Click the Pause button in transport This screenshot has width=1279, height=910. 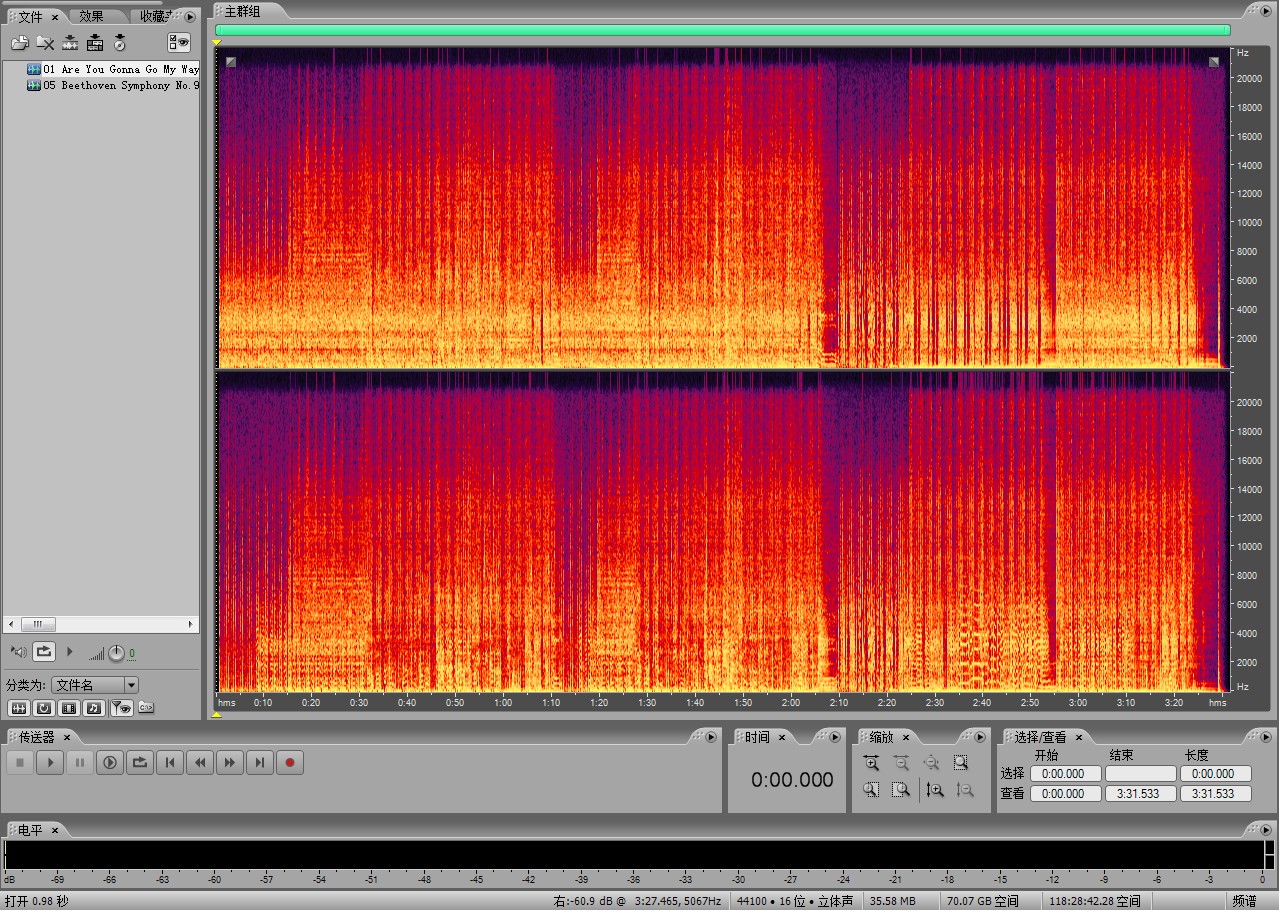pos(80,763)
